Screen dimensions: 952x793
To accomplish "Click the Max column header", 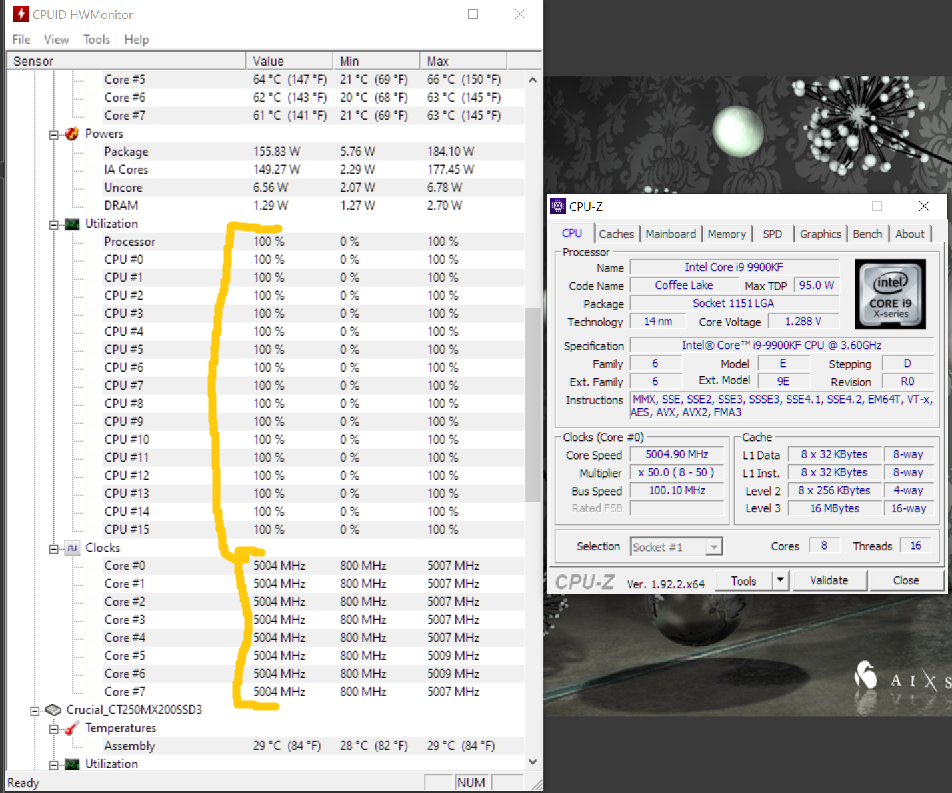I will (463, 61).
